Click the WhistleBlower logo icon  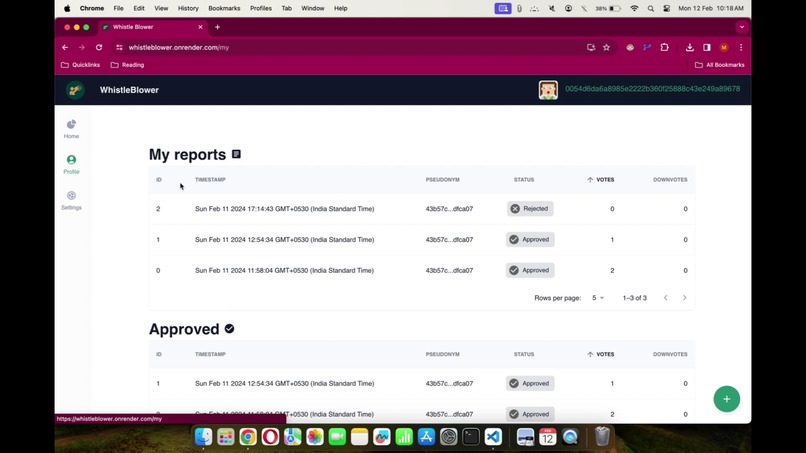tap(76, 90)
